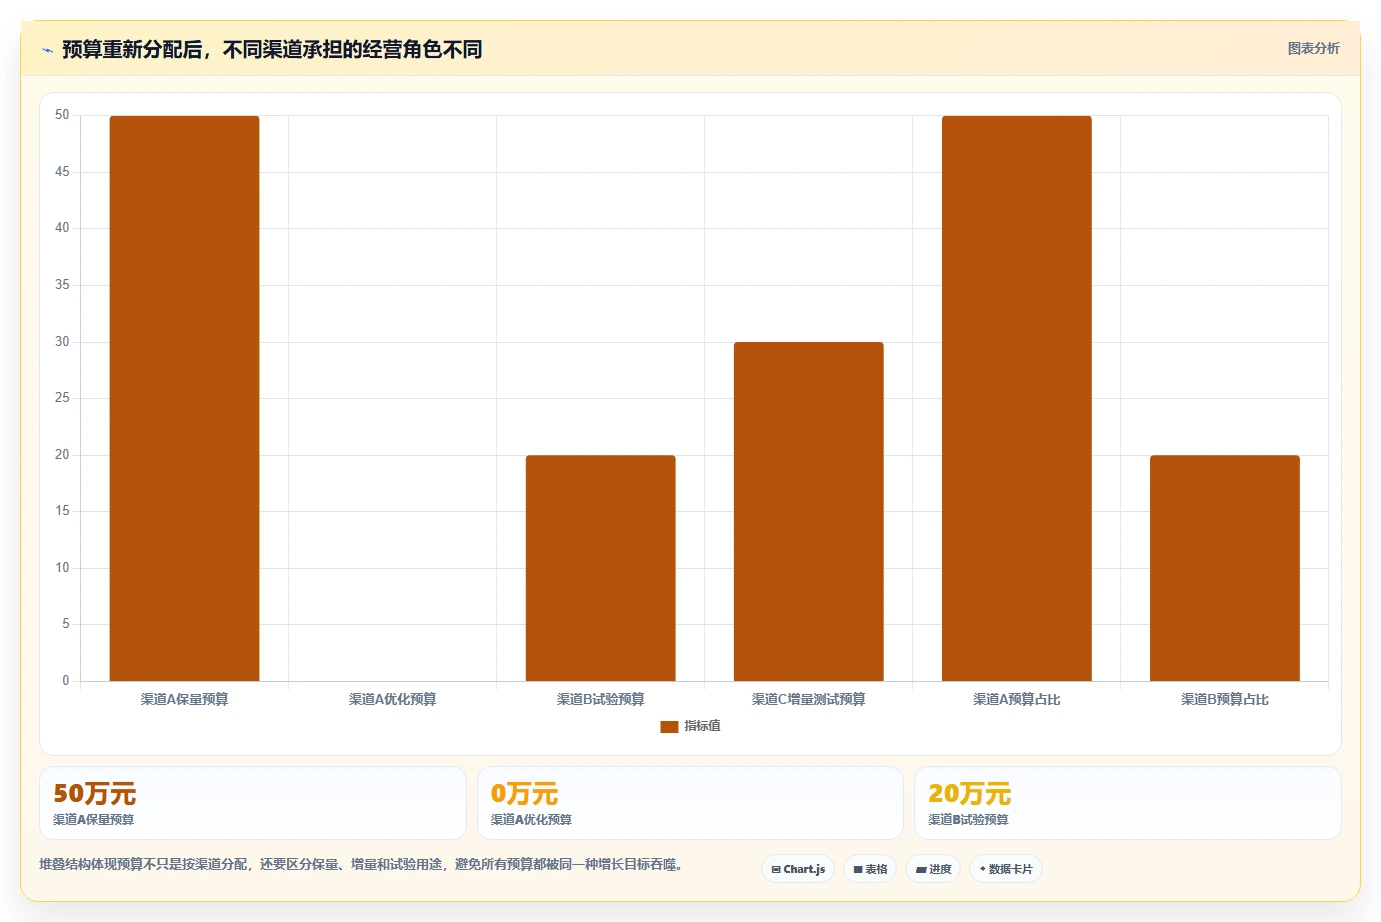Open the 20万元 data card
The image size is (1381, 922).
[1128, 803]
